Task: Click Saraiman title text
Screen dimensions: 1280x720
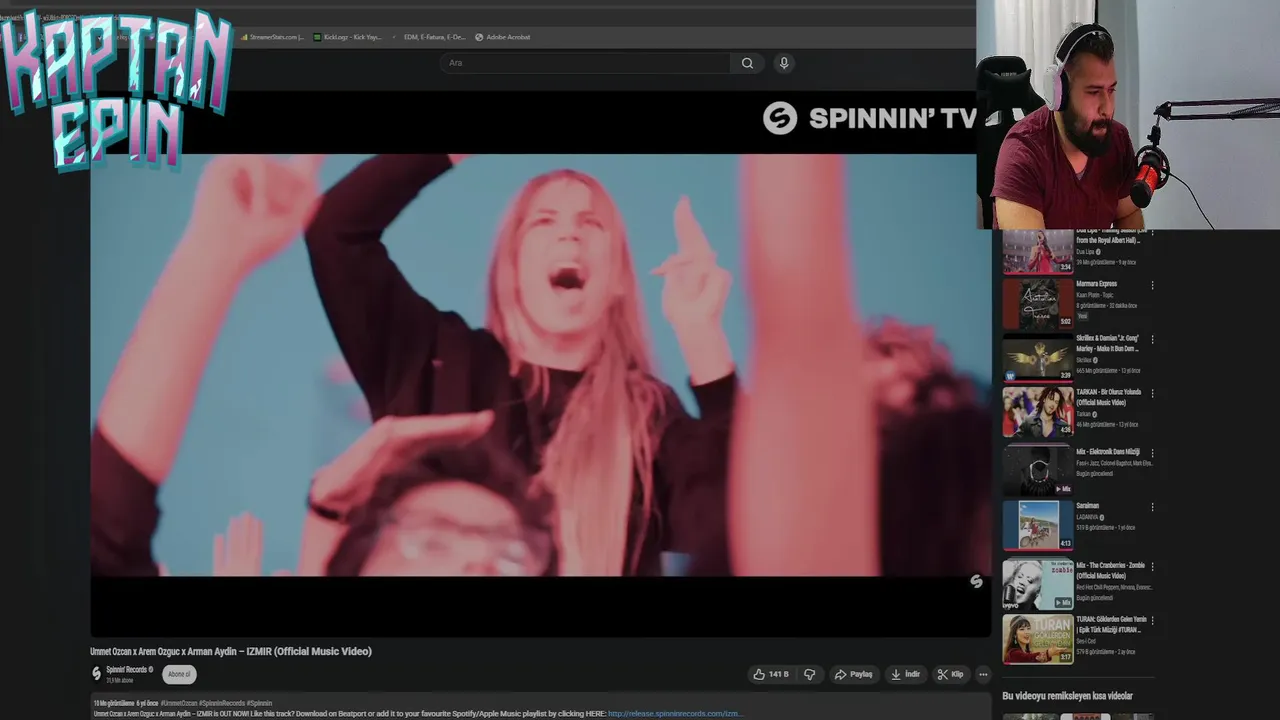Action: [1087, 506]
